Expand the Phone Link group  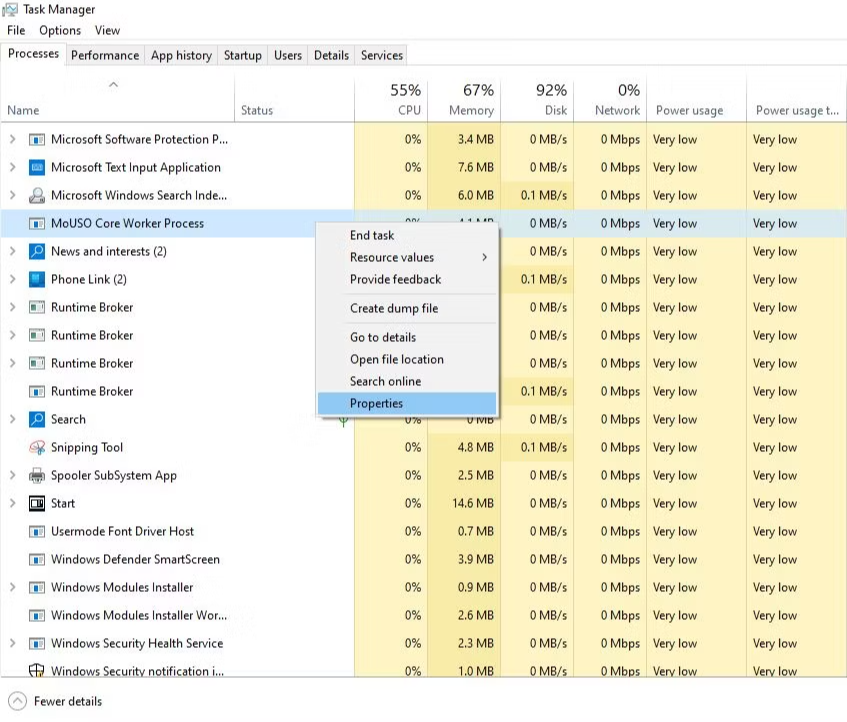pyautogui.click(x=12, y=279)
